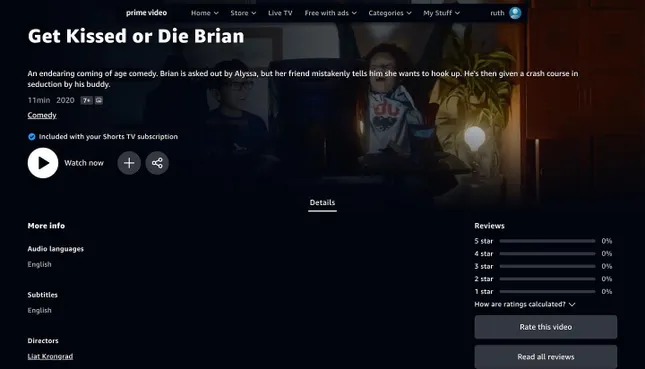
Task: Click Read all reviews button
Action: pyautogui.click(x=545, y=357)
